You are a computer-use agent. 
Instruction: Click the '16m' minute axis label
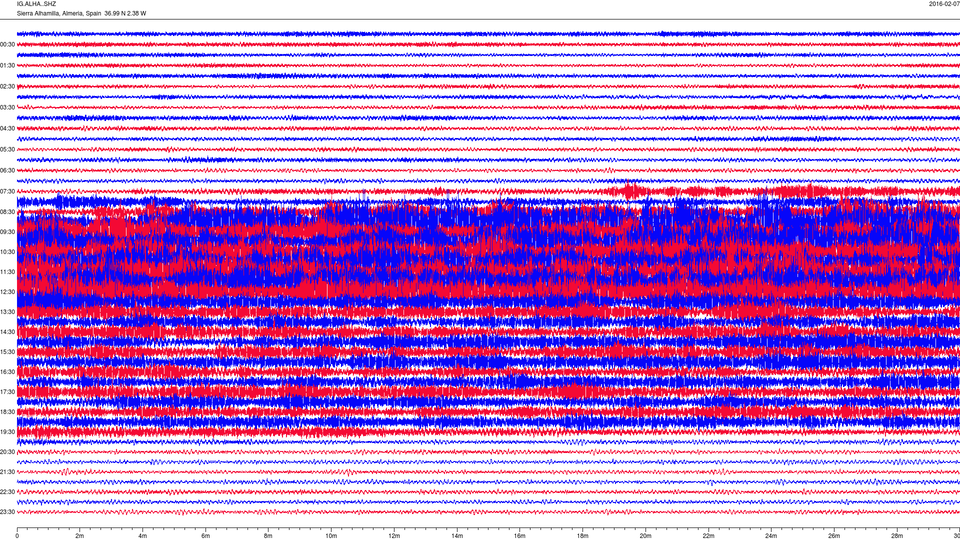point(520,536)
